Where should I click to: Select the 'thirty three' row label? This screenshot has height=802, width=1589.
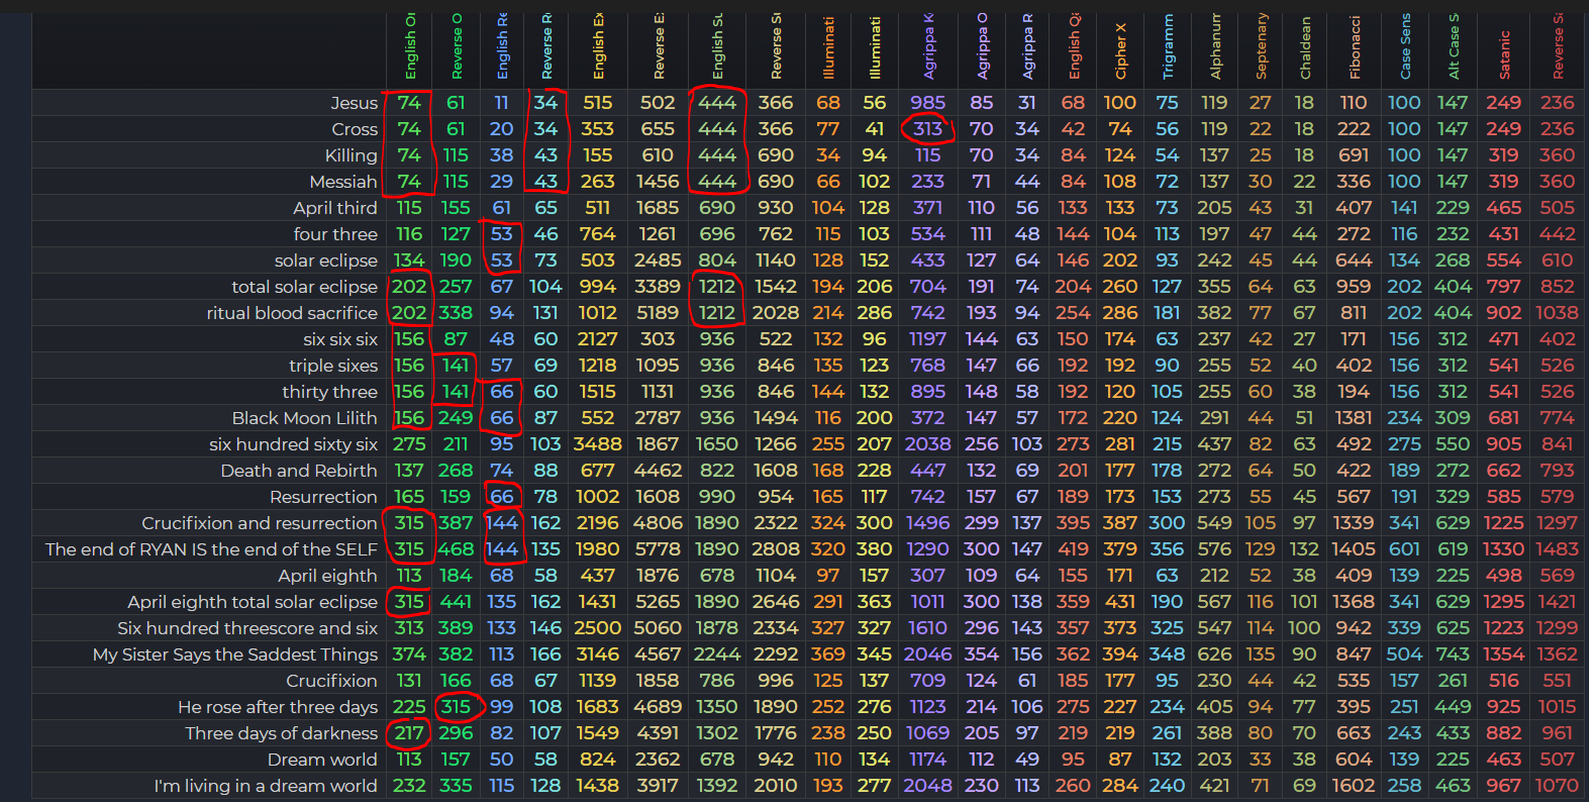(x=330, y=392)
